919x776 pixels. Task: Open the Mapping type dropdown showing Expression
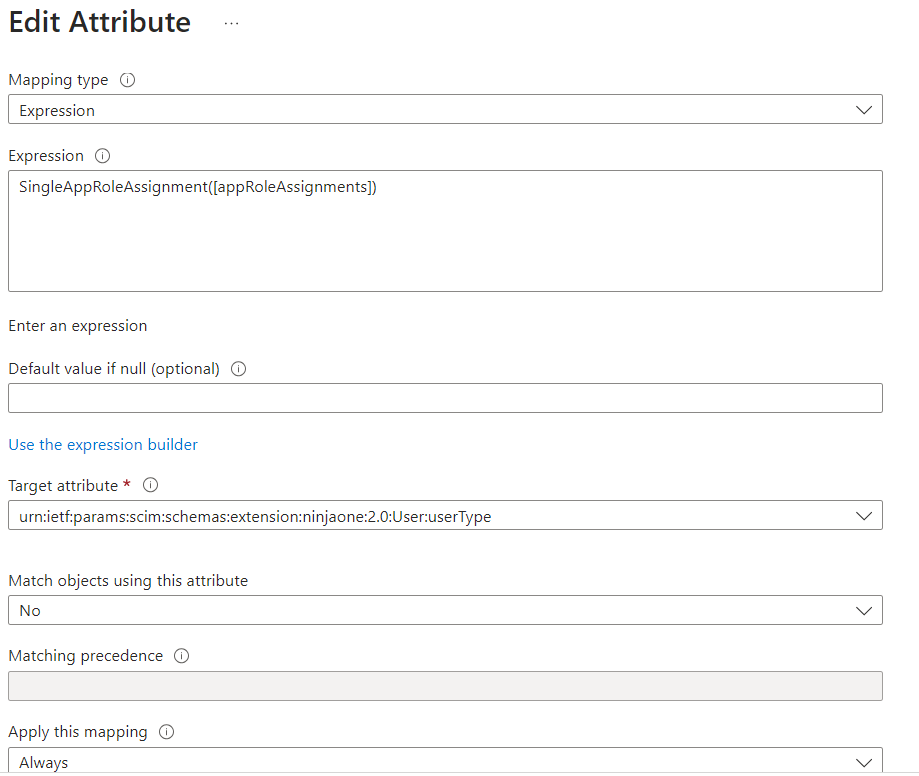pos(445,110)
